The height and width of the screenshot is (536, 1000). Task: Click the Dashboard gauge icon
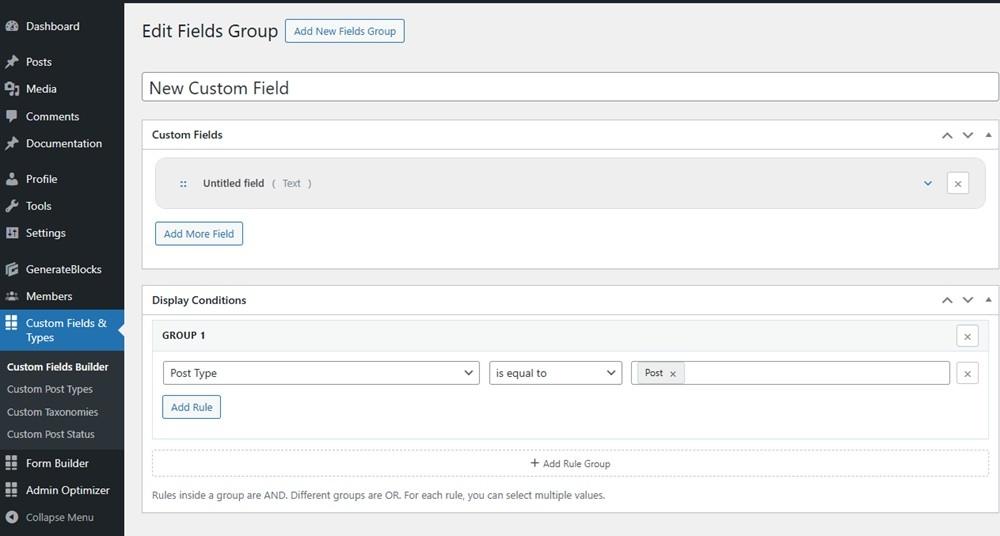pos(11,26)
